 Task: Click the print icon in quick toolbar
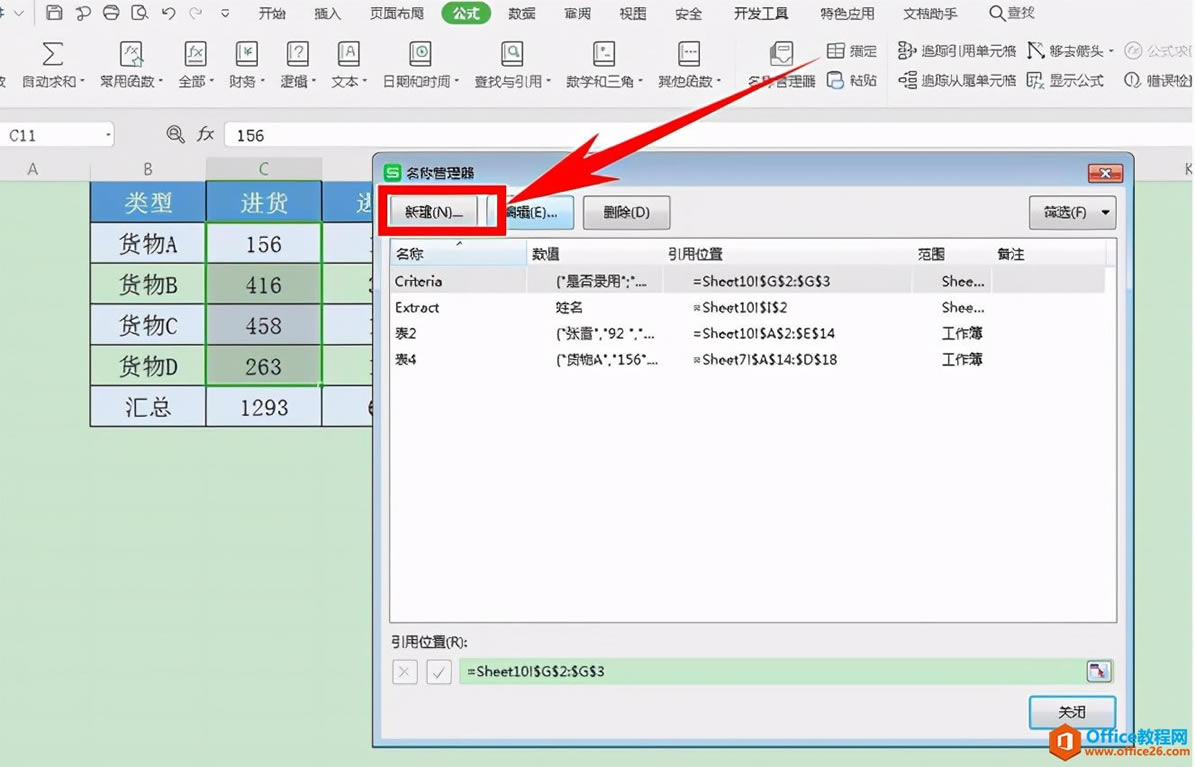(x=111, y=13)
